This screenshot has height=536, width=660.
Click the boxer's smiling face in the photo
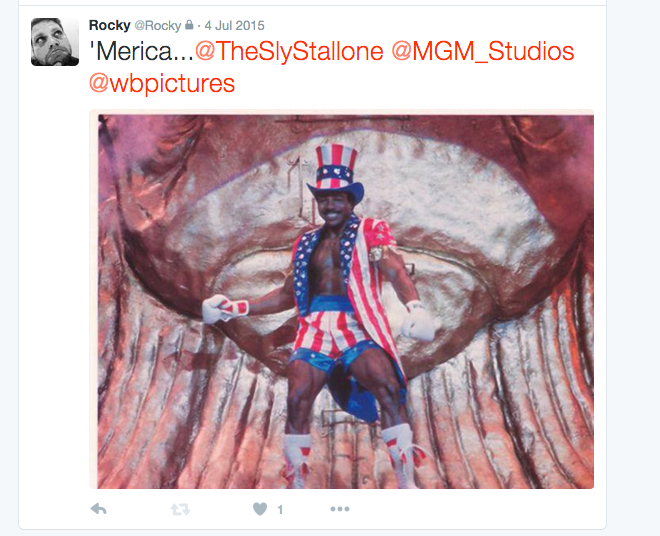pos(333,210)
